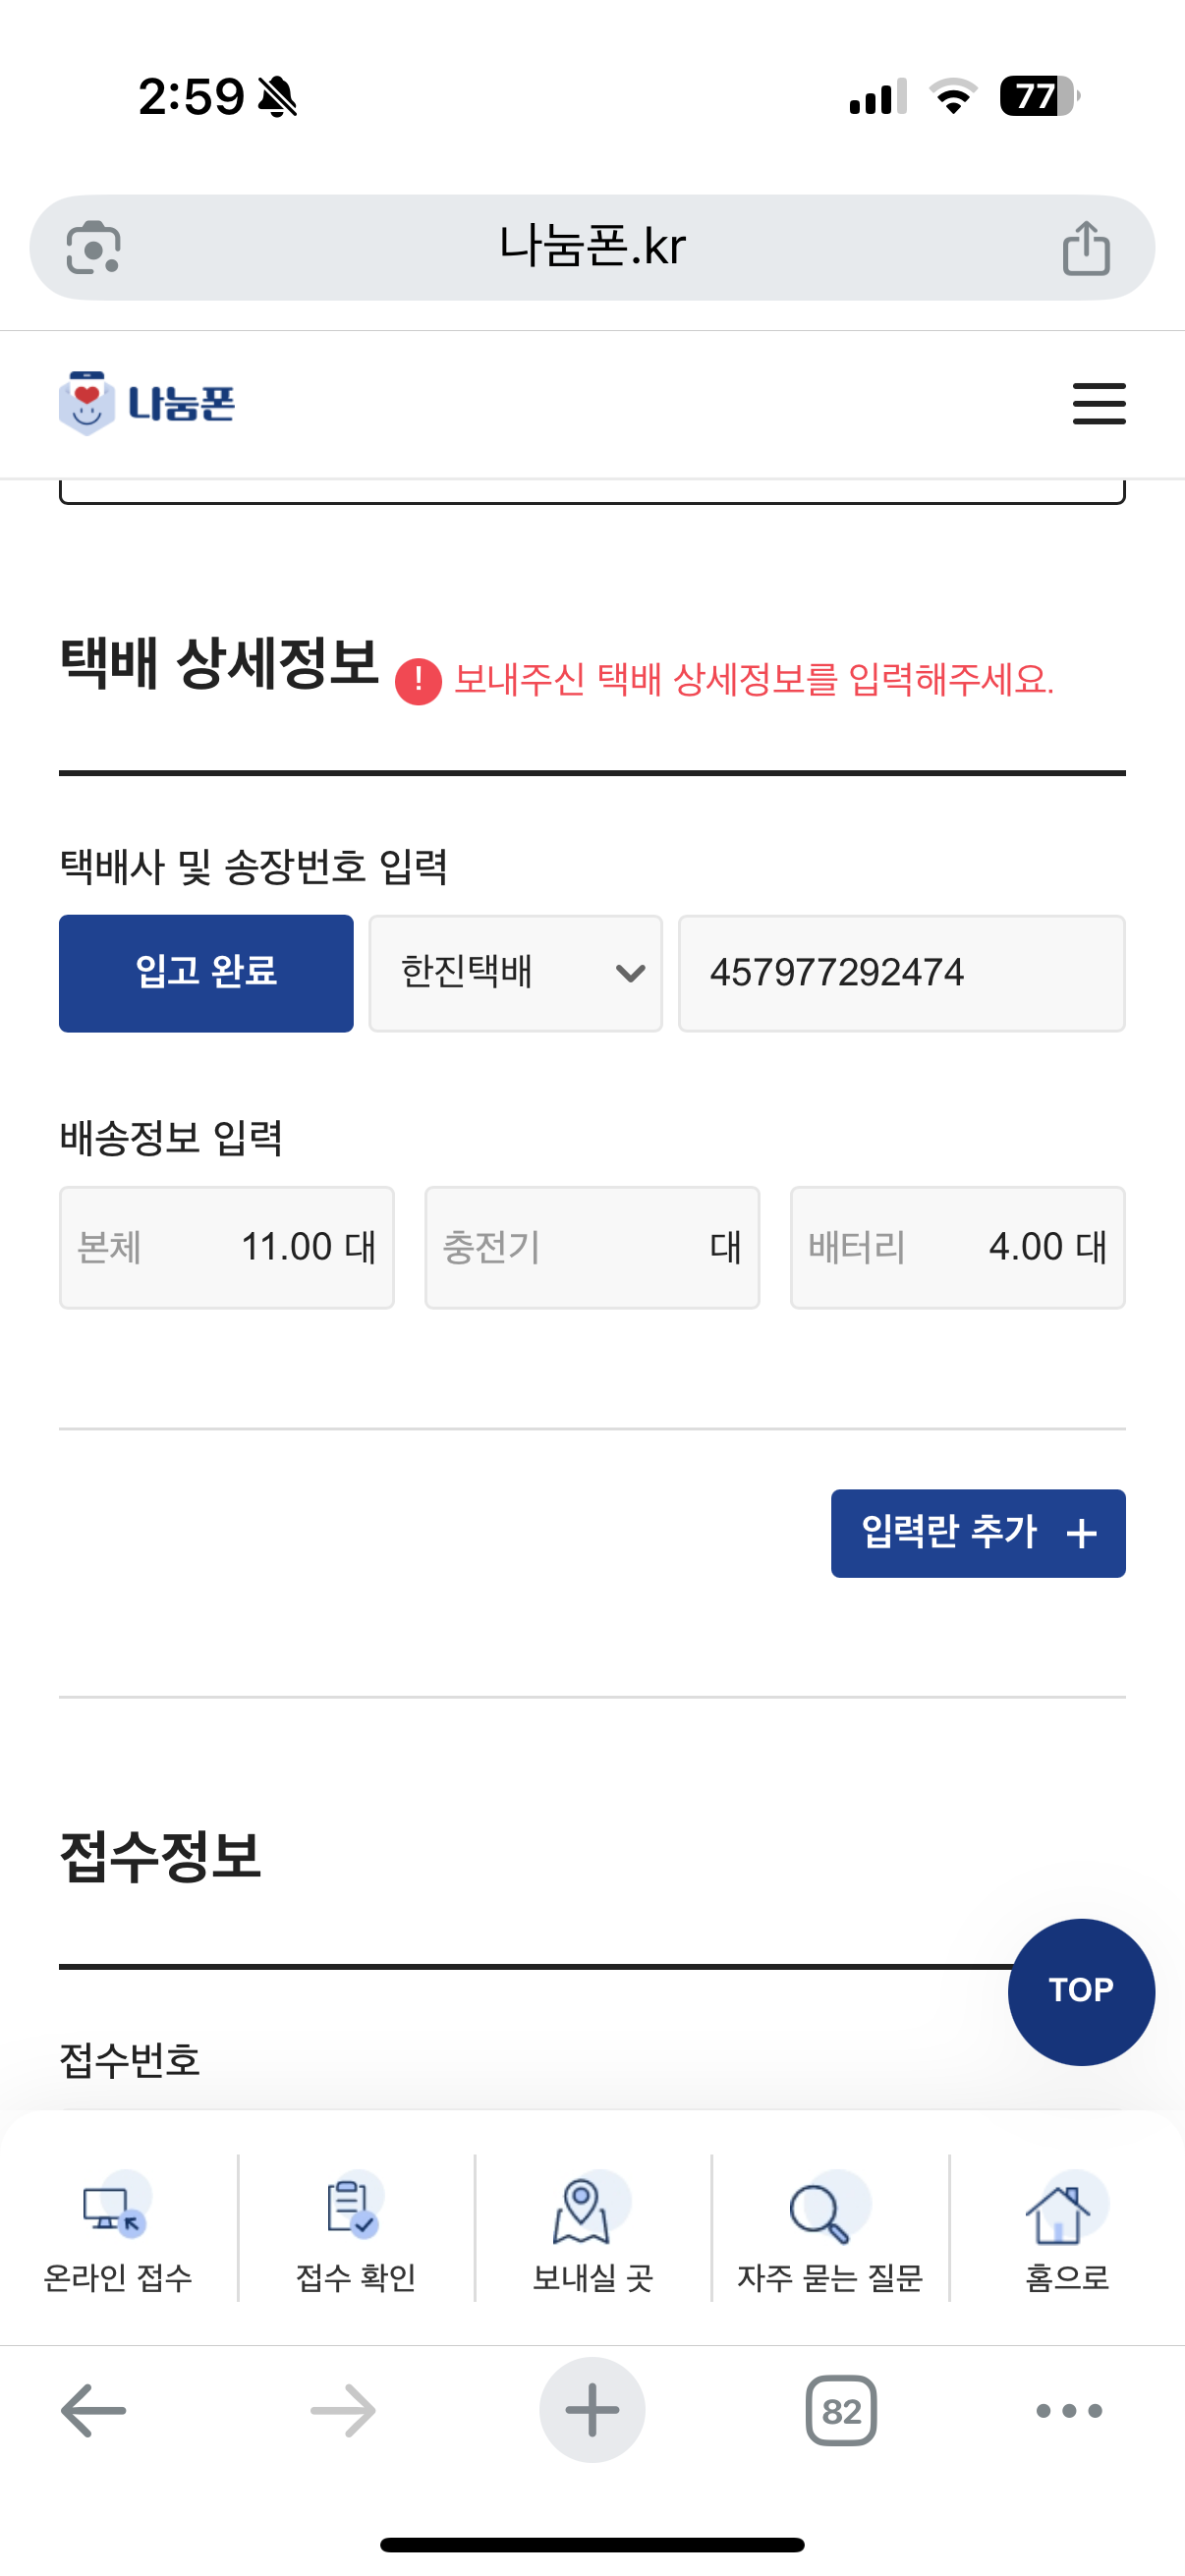Tap the browser back arrow

tap(93, 2411)
